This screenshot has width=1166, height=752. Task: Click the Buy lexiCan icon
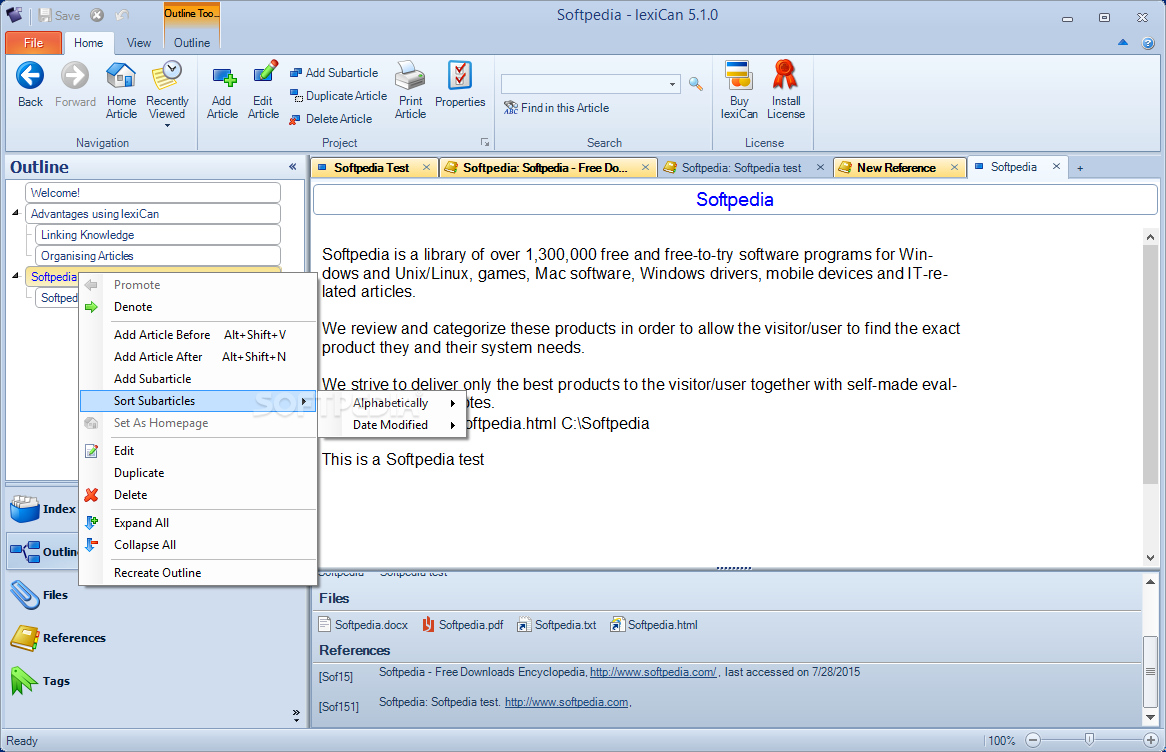pyautogui.click(x=738, y=75)
